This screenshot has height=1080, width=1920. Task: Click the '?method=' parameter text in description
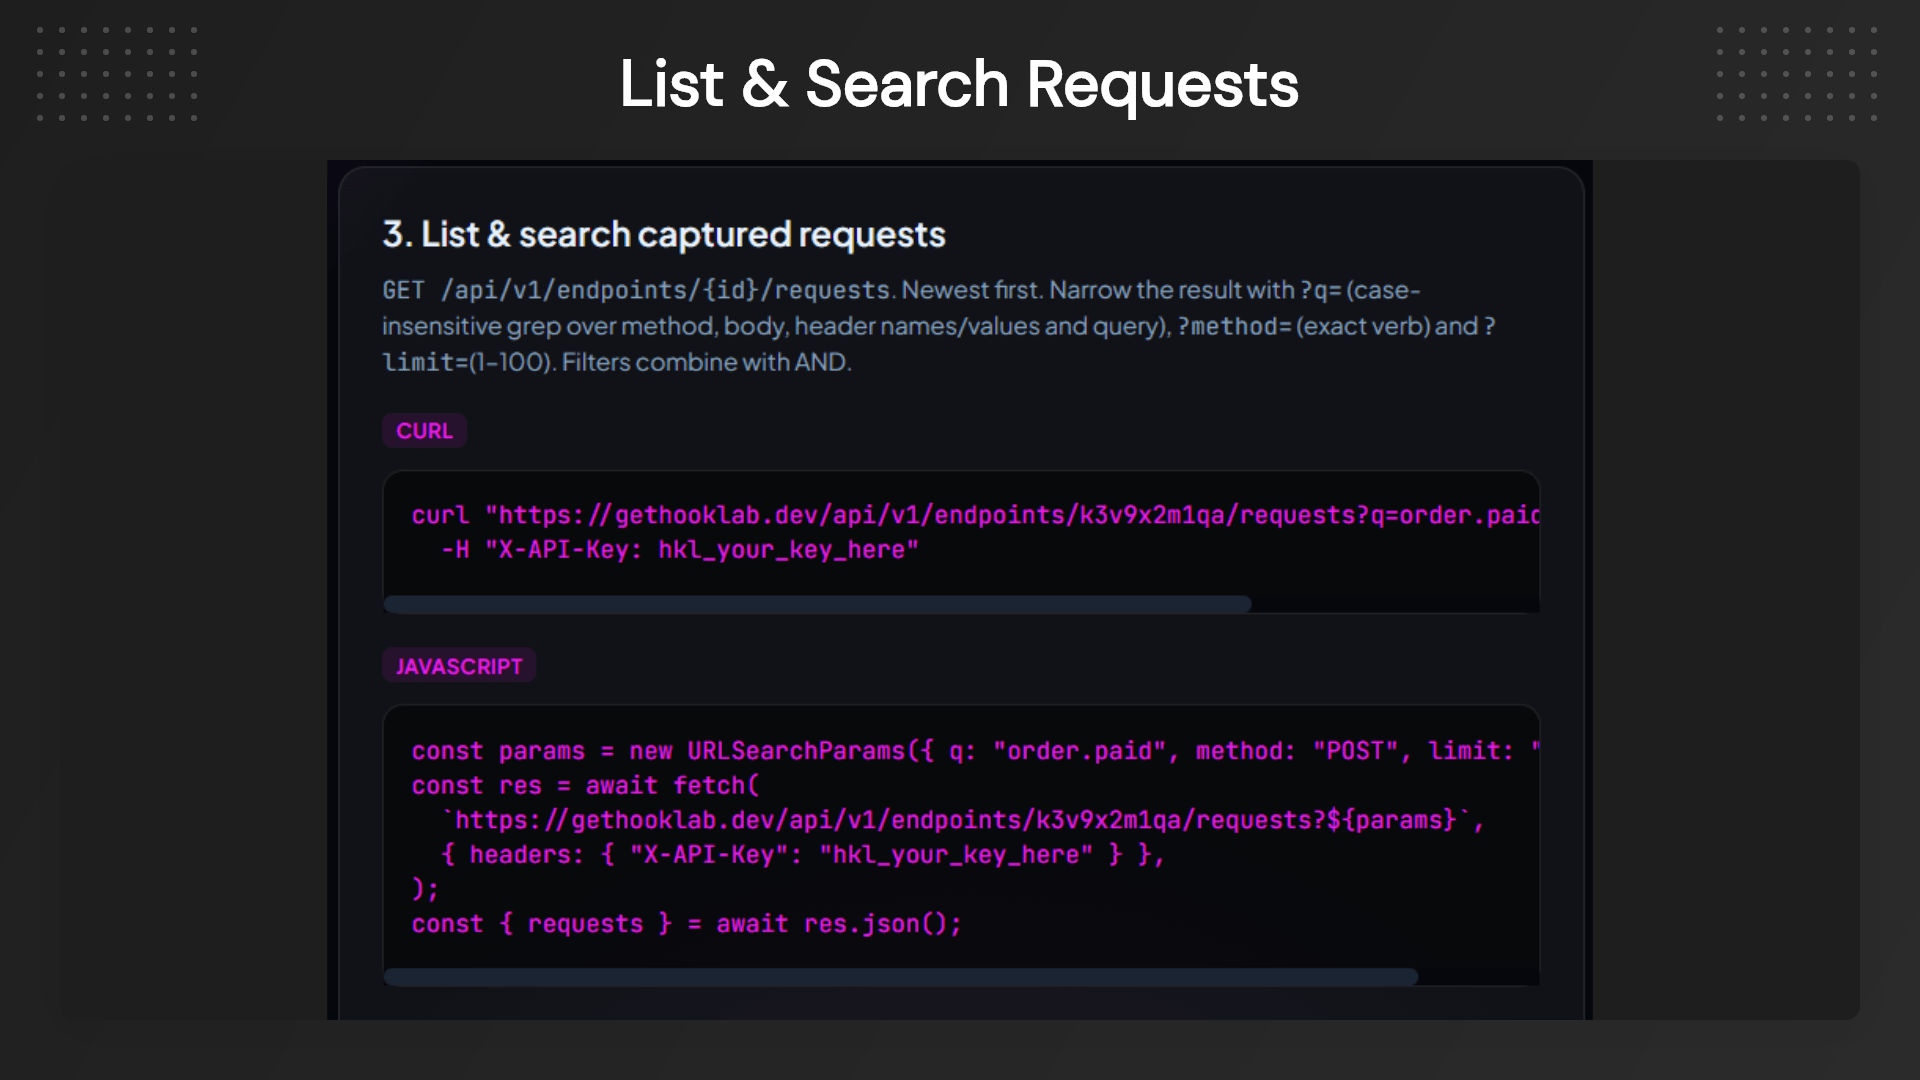[x=1234, y=326]
